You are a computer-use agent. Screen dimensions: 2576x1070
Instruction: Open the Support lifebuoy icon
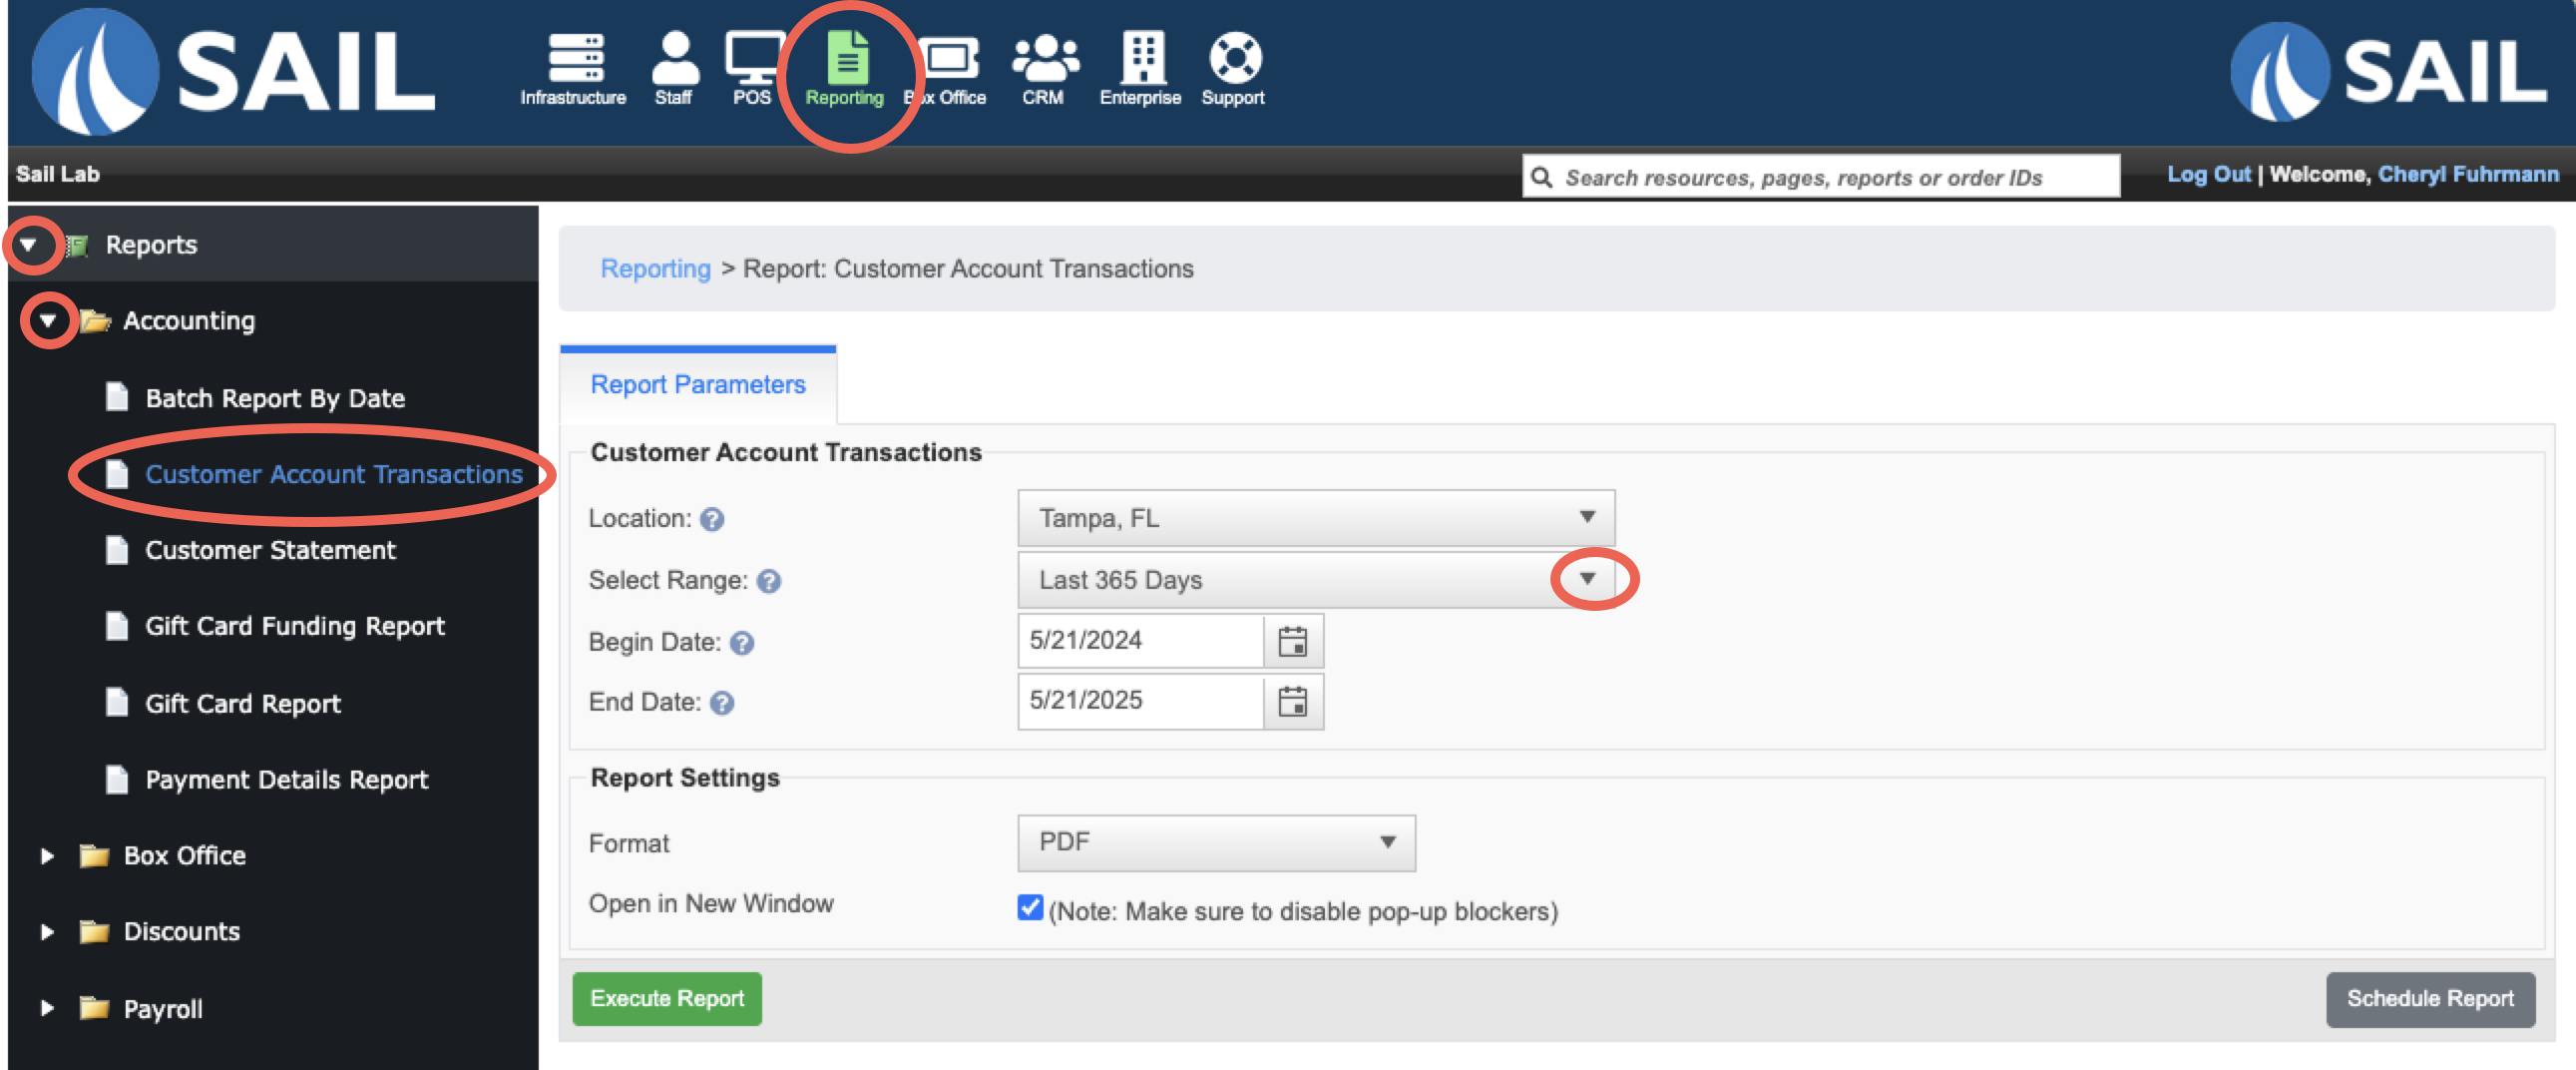pyautogui.click(x=1235, y=58)
